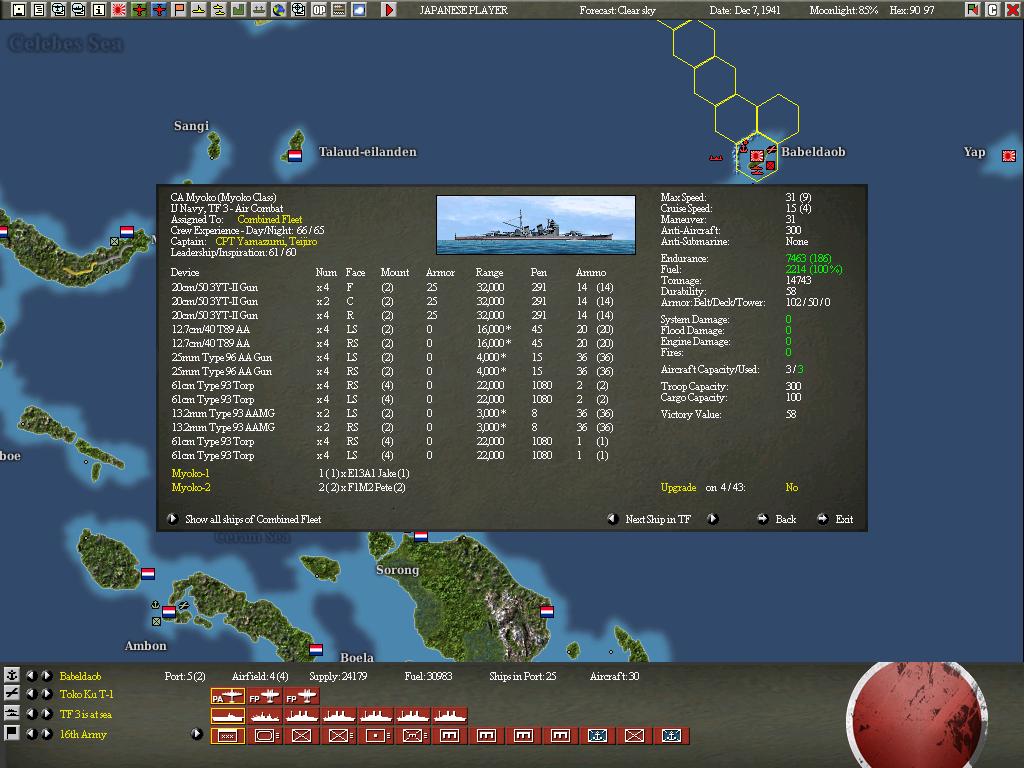Select the second FP floatplane unit icon

[x=301, y=697]
